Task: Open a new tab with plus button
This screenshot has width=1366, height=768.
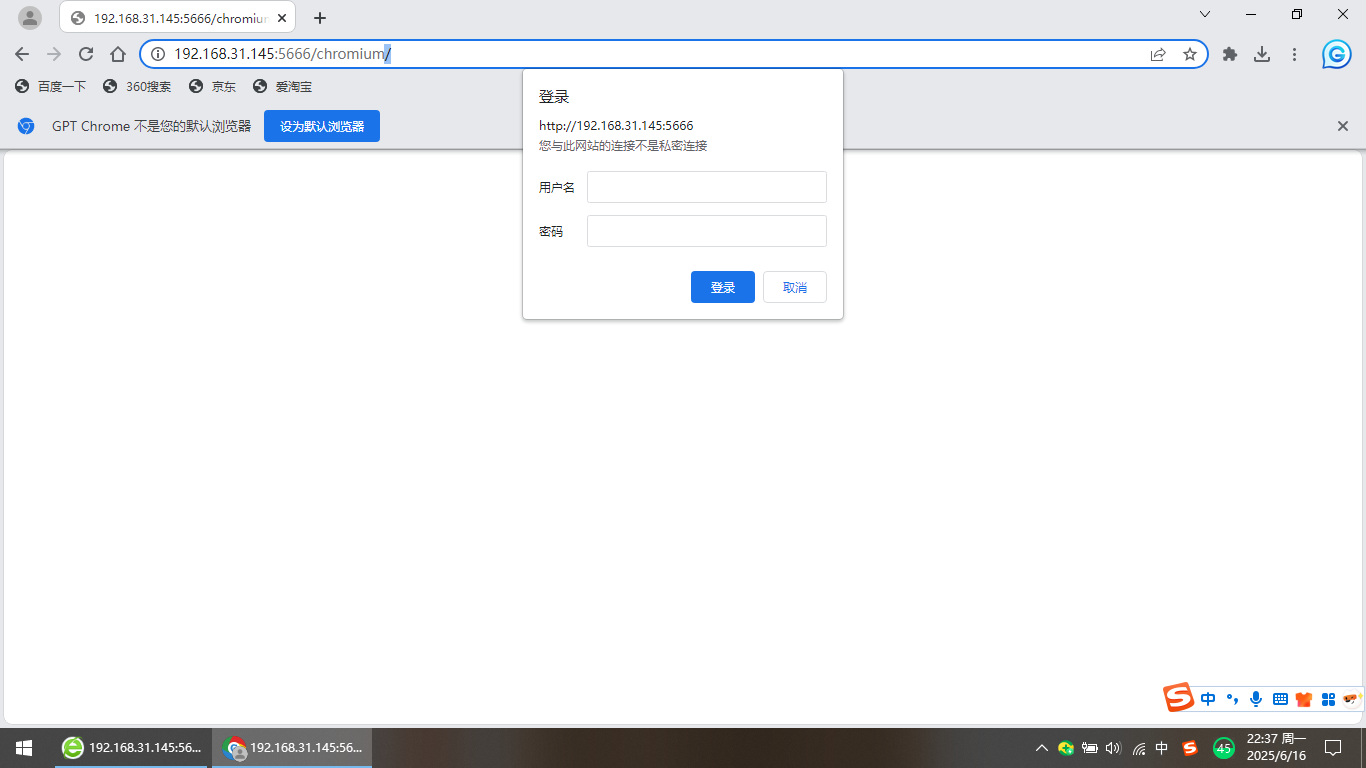Action: pyautogui.click(x=320, y=18)
